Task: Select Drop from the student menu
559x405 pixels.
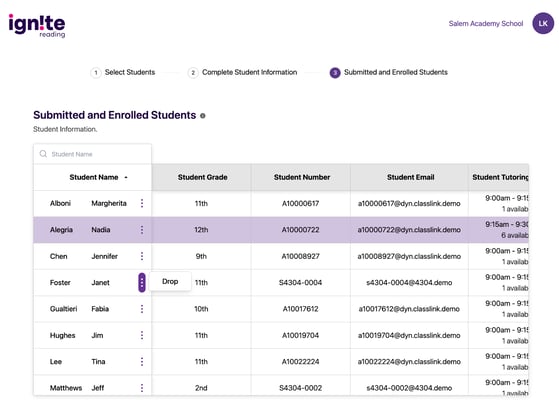Action: (x=170, y=281)
